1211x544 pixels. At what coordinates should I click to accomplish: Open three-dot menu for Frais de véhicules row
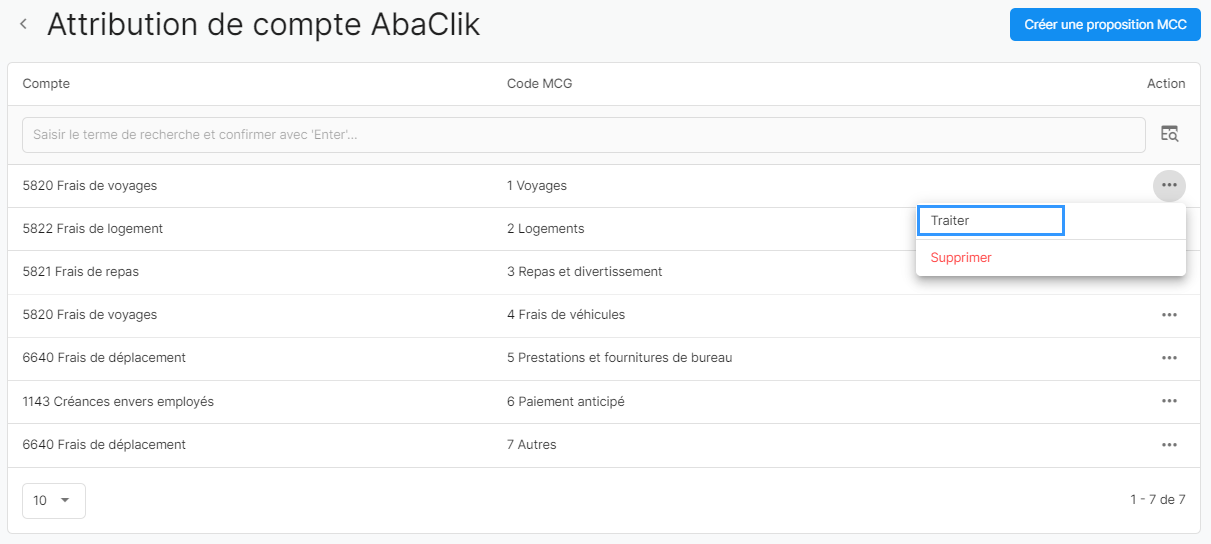[x=1169, y=315]
